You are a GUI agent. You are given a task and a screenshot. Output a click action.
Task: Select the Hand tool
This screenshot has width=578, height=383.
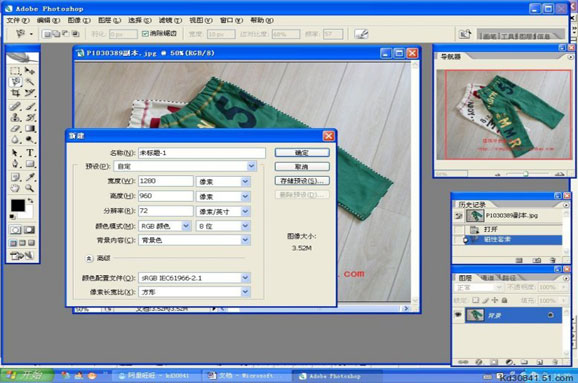[15, 188]
